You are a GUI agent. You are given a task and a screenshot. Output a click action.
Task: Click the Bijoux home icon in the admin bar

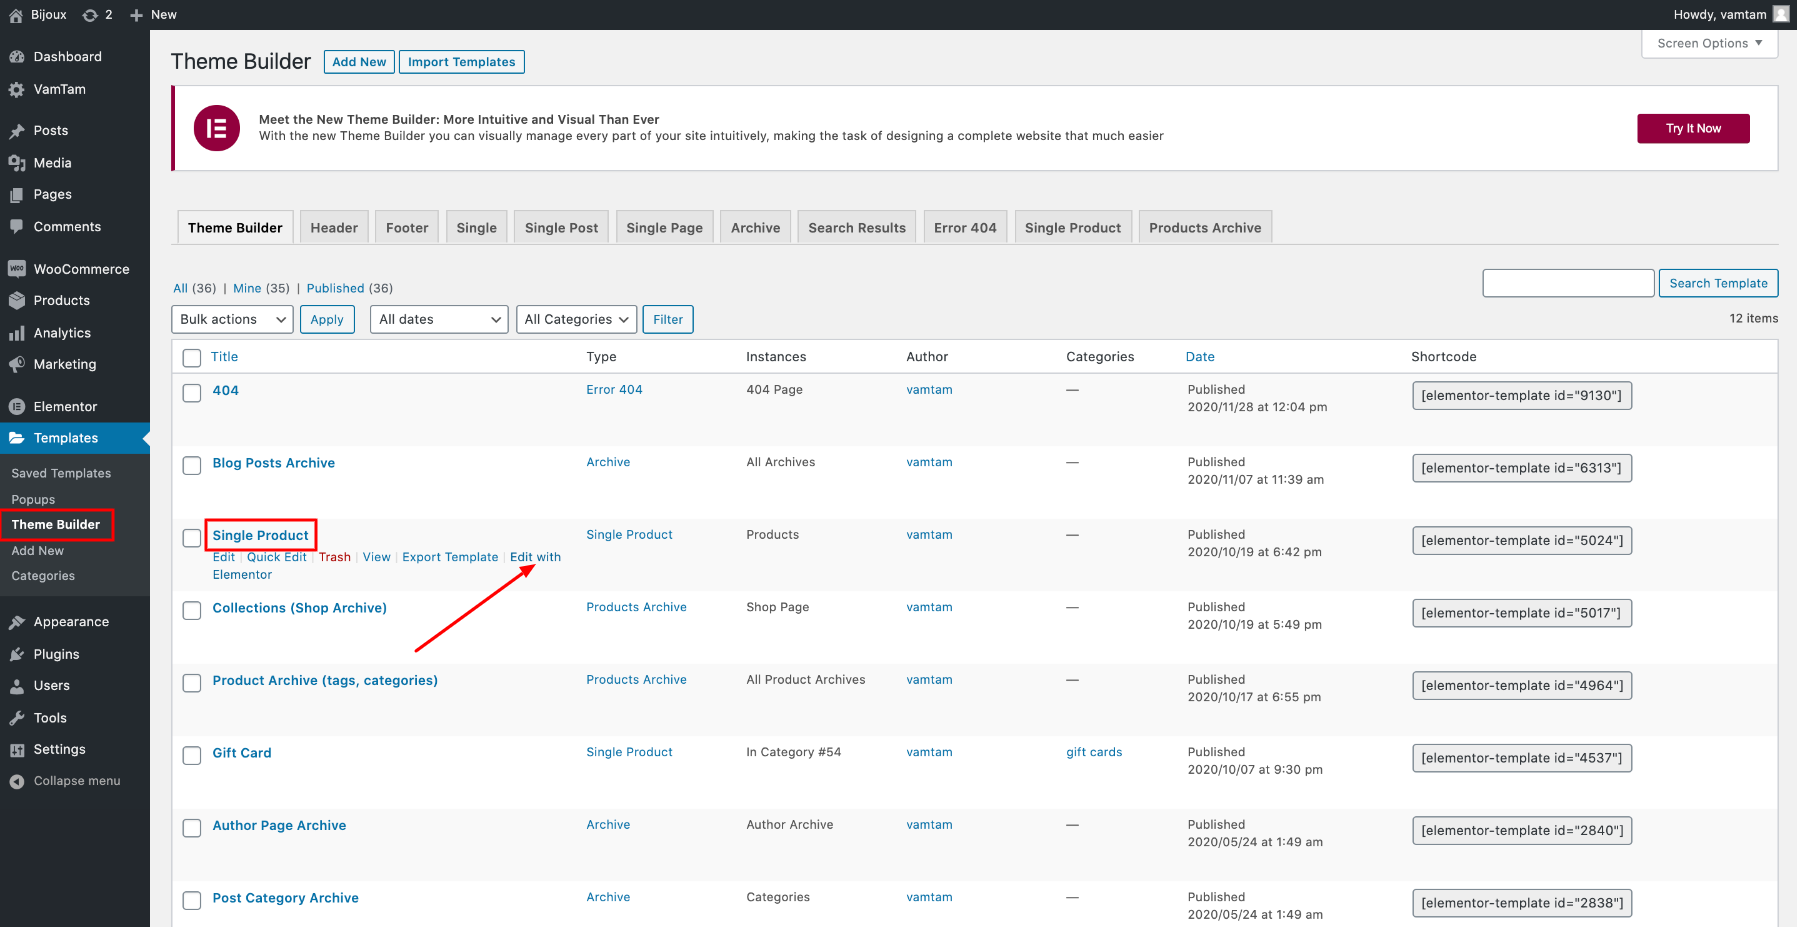[x=16, y=15]
